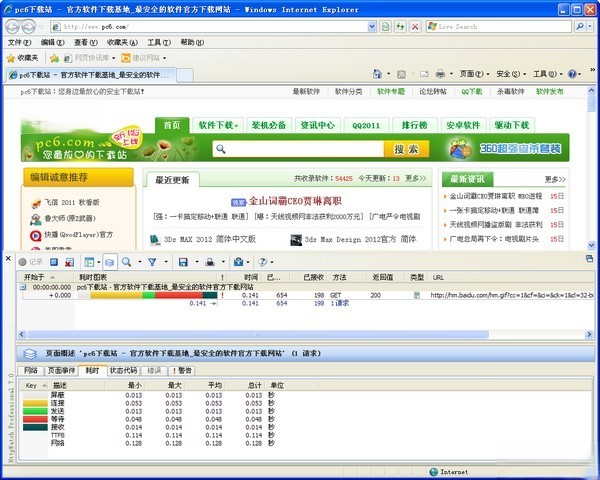Image resolution: width=600 pixels, height=480 pixels.
Task: Open the Save dropdown arrow
Action: click(x=197, y=262)
